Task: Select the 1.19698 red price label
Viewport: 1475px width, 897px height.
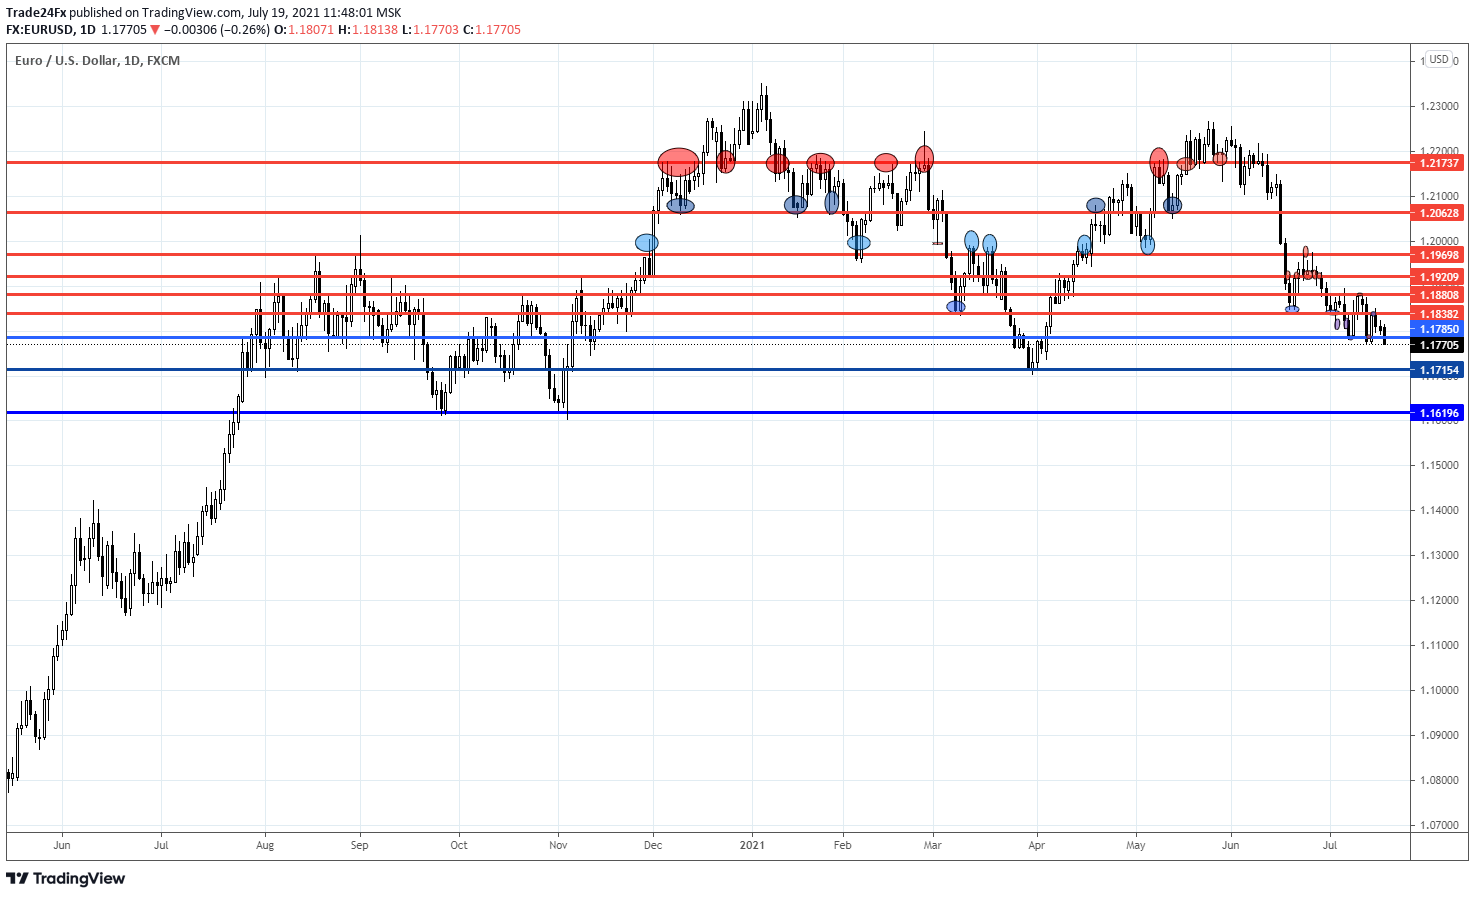Action: click(x=1438, y=255)
